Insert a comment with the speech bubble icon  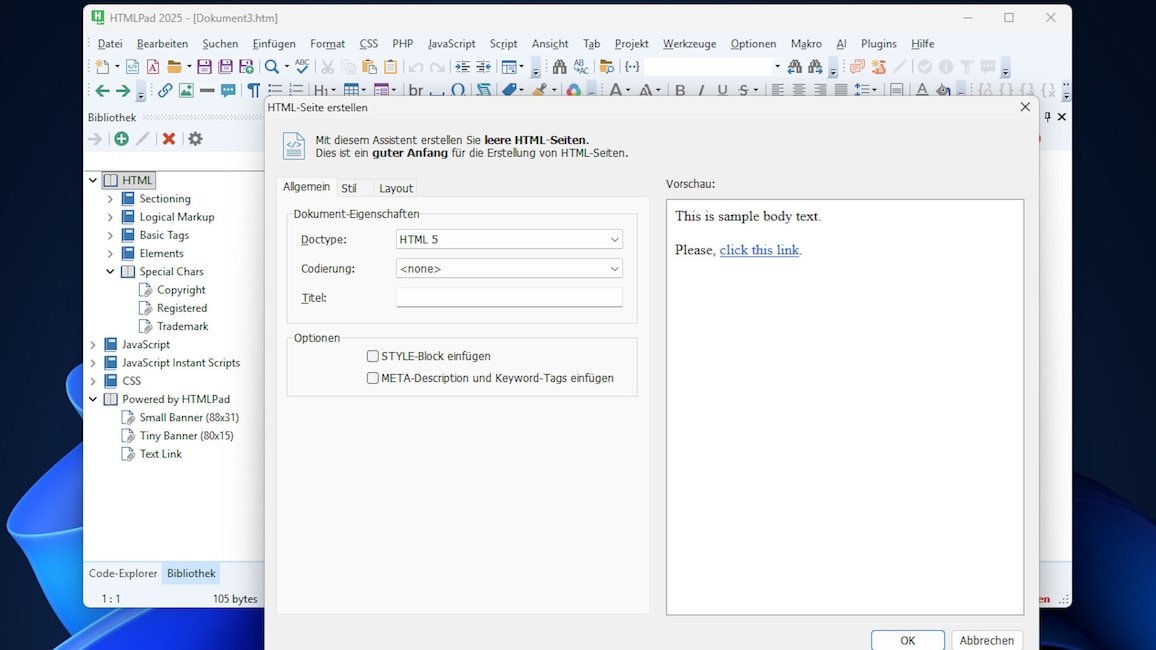pos(229,91)
